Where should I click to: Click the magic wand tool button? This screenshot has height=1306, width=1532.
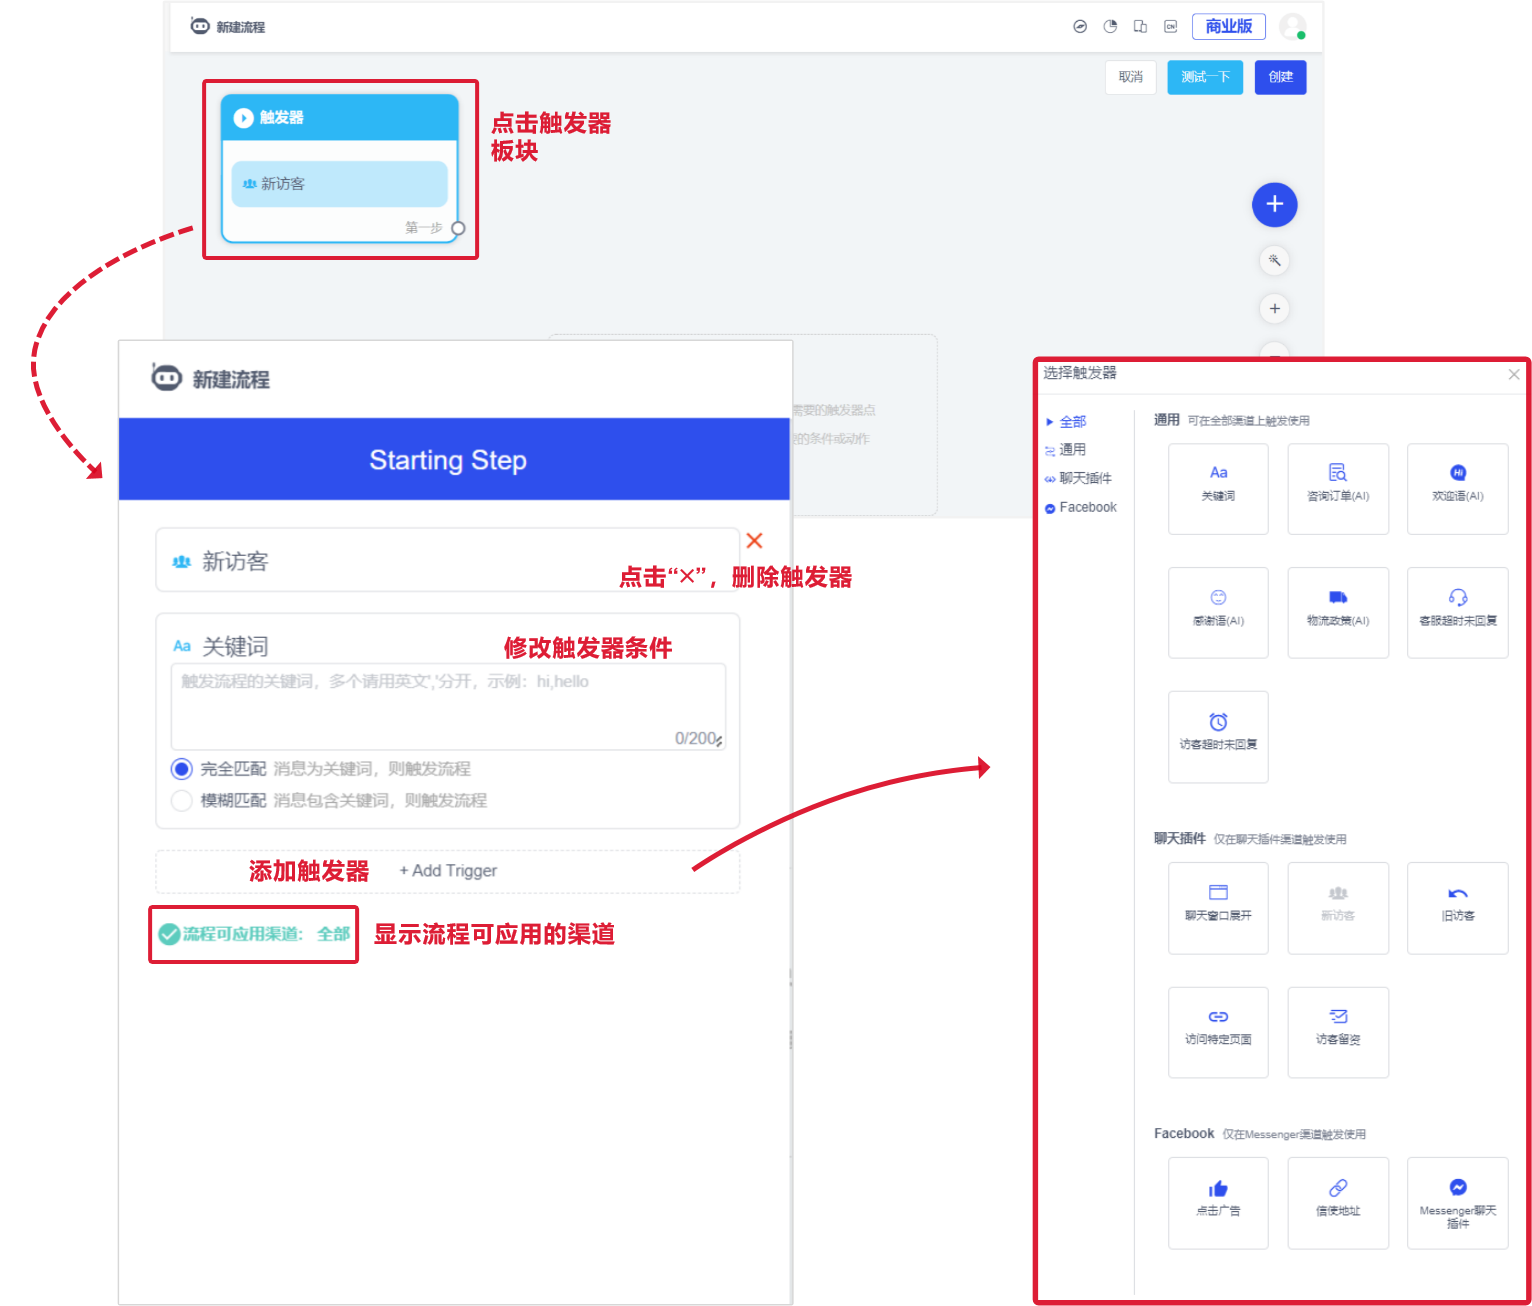pyautogui.click(x=1275, y=261)
